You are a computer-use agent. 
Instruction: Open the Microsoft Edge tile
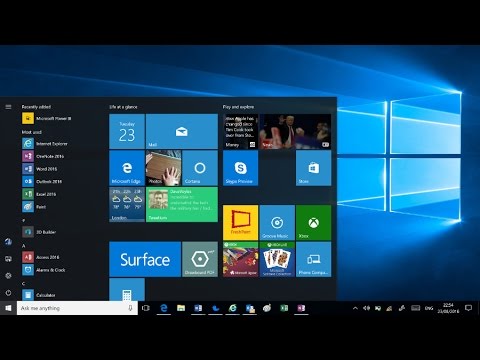[x=127, y=168]
